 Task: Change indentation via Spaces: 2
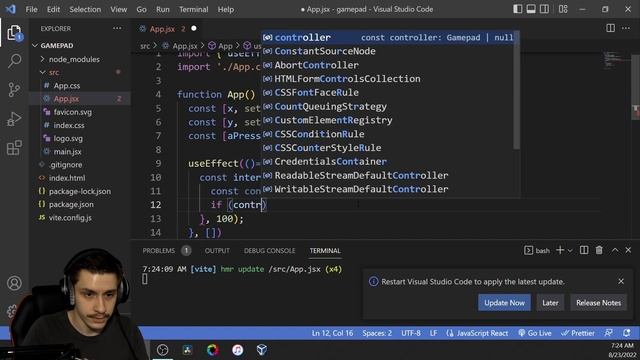[377, 333]
